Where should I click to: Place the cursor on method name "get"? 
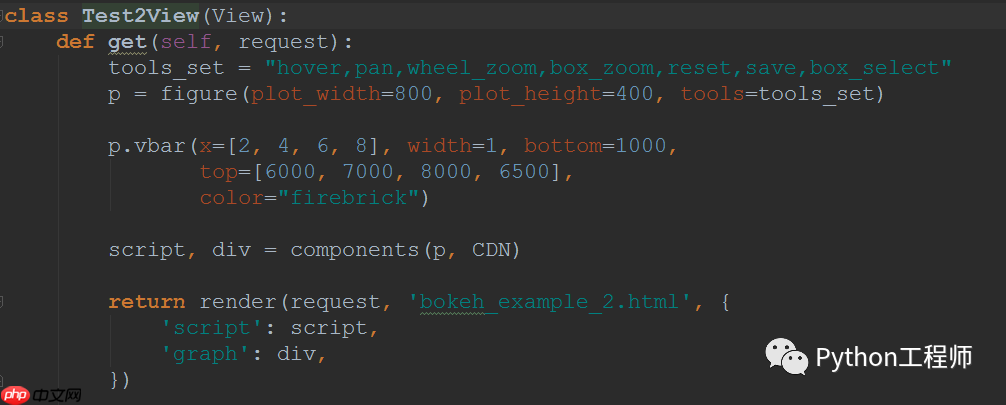tap(128, 43)
